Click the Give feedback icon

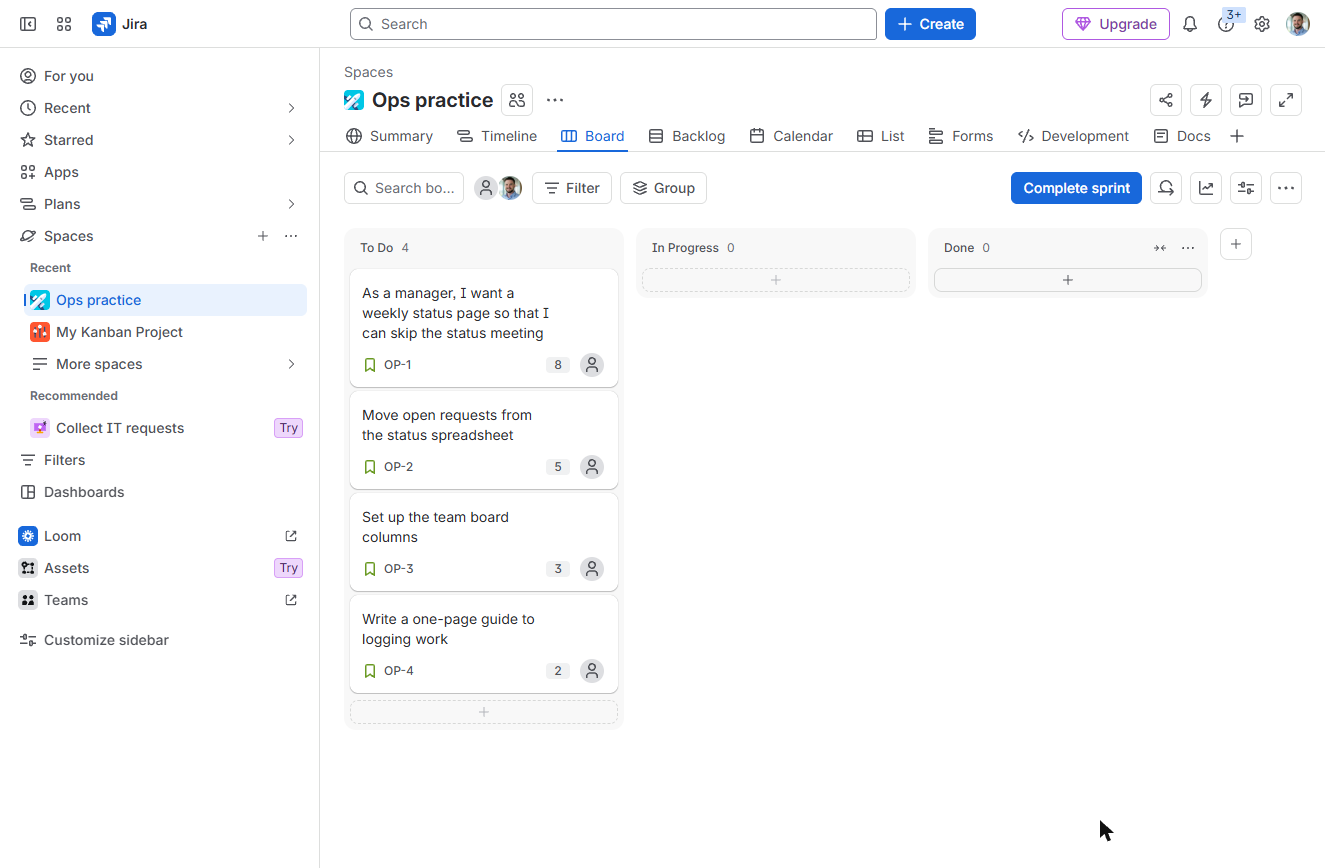pyautogui.click(x=1246, y=100)
